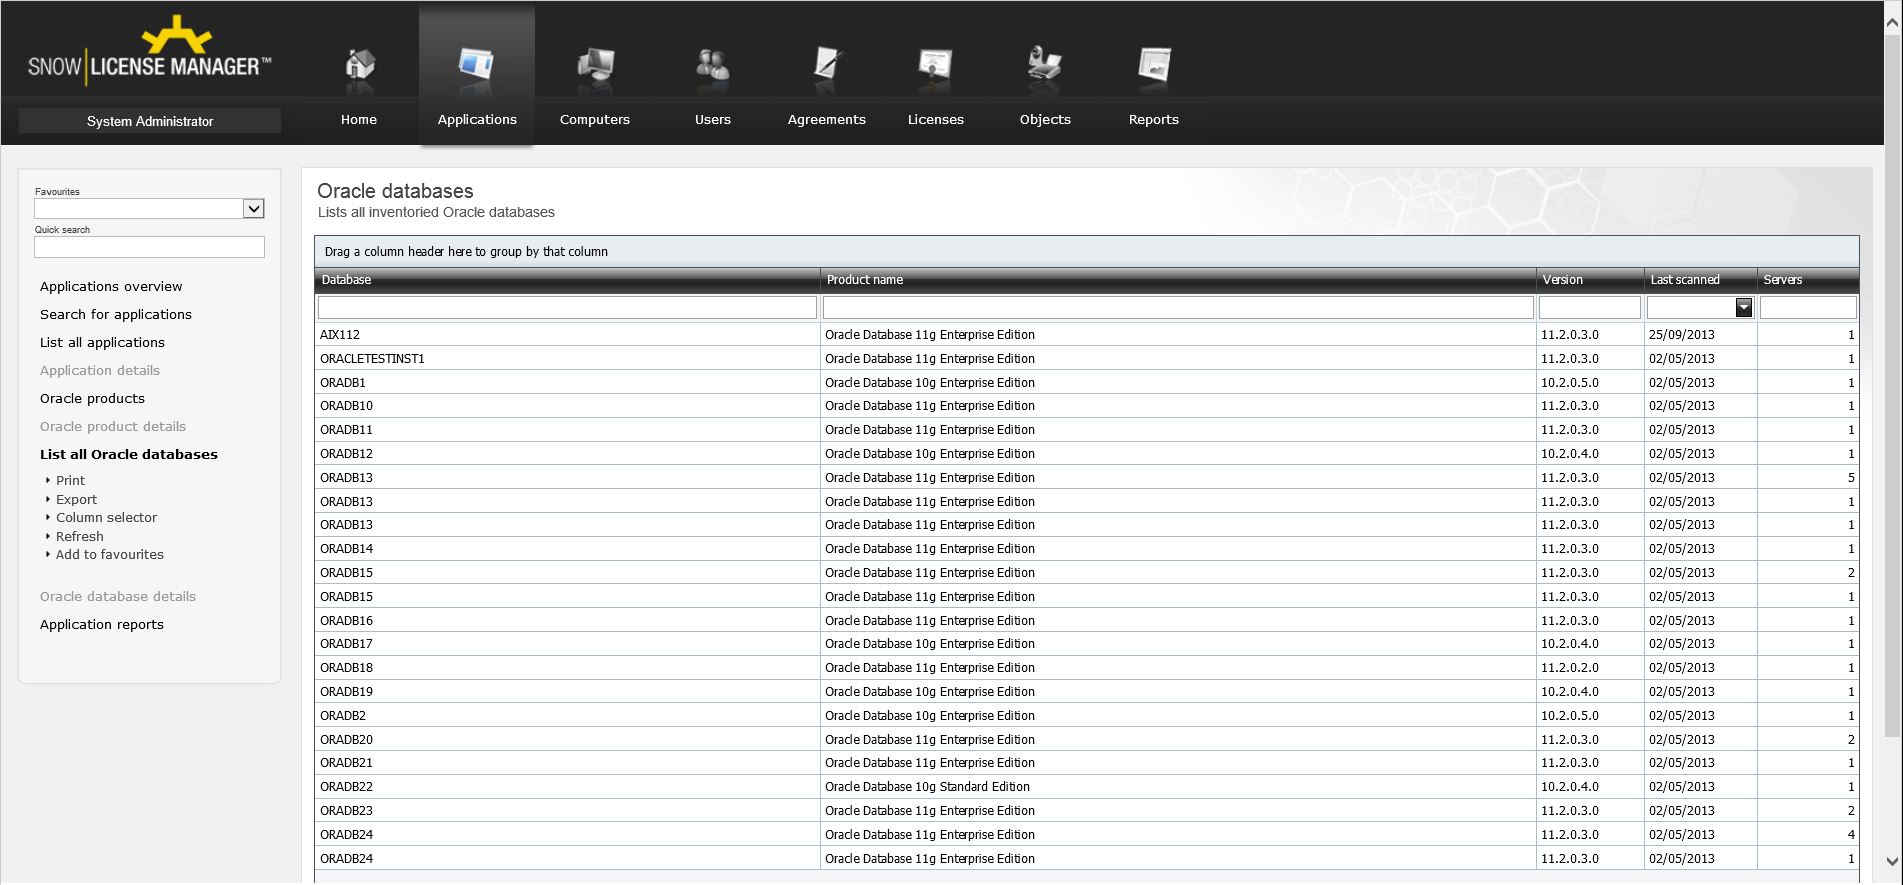
Task: Click Print in the sidebar
Action: tap(70, 481)
